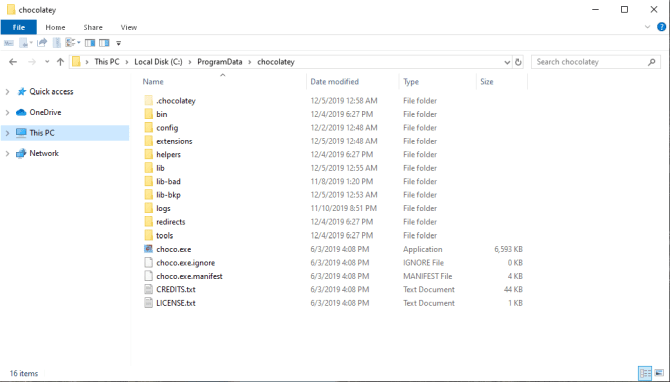Screen dimensions: 670x382
Task: Open the blue Help question mark
Action: [661, 27]
